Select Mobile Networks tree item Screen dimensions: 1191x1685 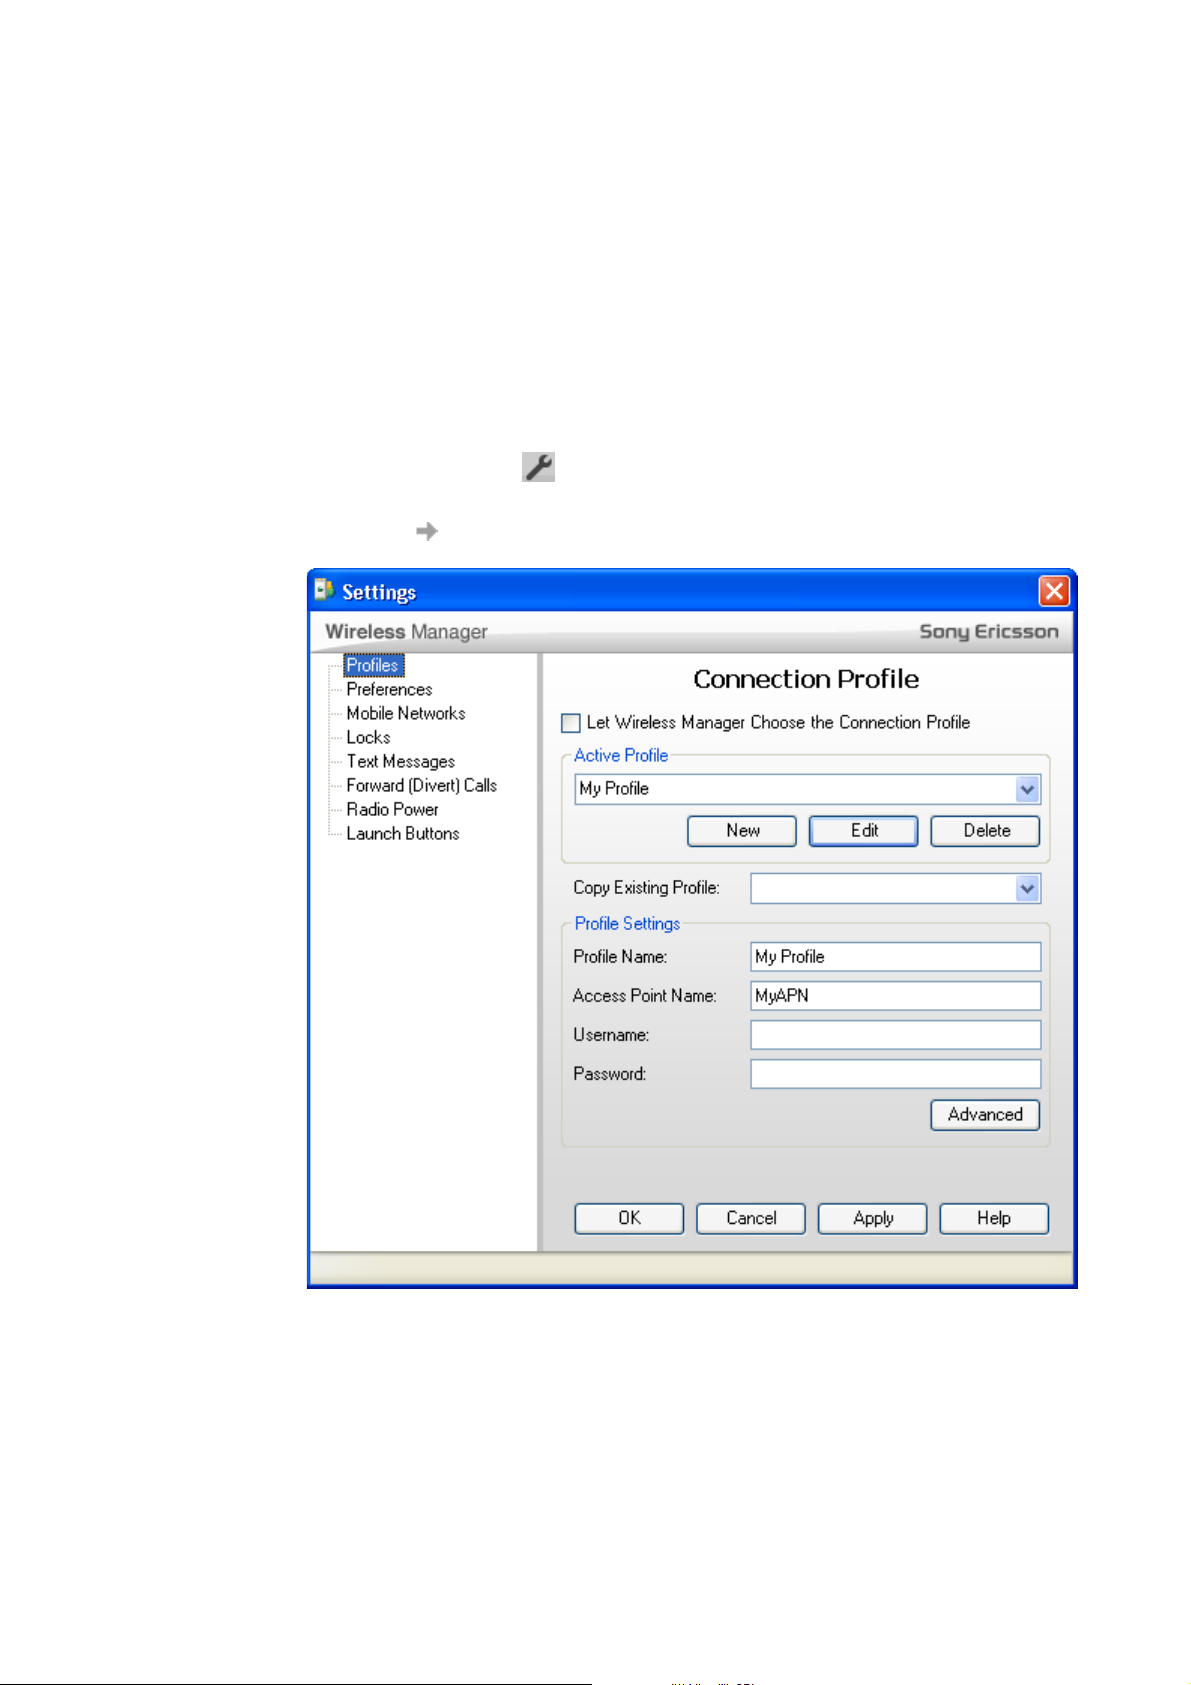pos(406,713)
